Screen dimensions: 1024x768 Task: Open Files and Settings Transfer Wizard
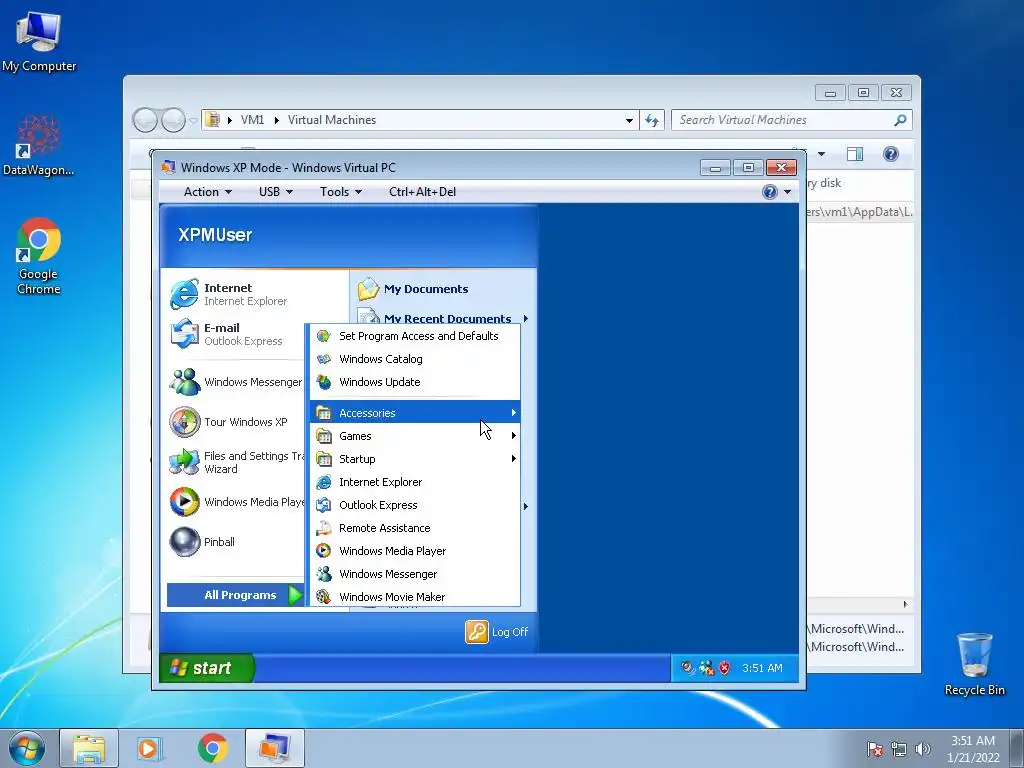(236, 462)
